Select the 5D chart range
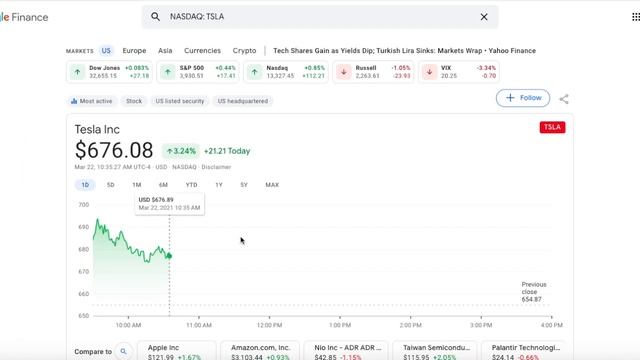 click(111, 185)
